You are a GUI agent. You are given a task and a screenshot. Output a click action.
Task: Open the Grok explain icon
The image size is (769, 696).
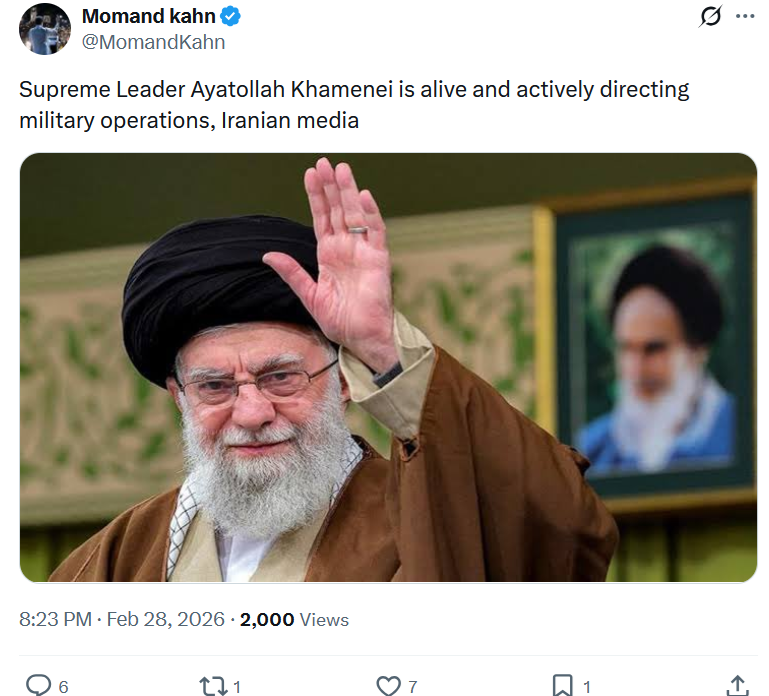710,16
